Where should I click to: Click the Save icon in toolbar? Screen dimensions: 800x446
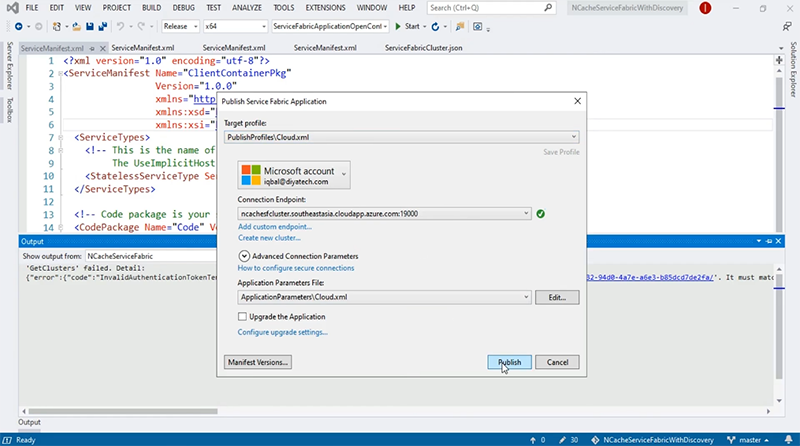[x=90, y=27]
